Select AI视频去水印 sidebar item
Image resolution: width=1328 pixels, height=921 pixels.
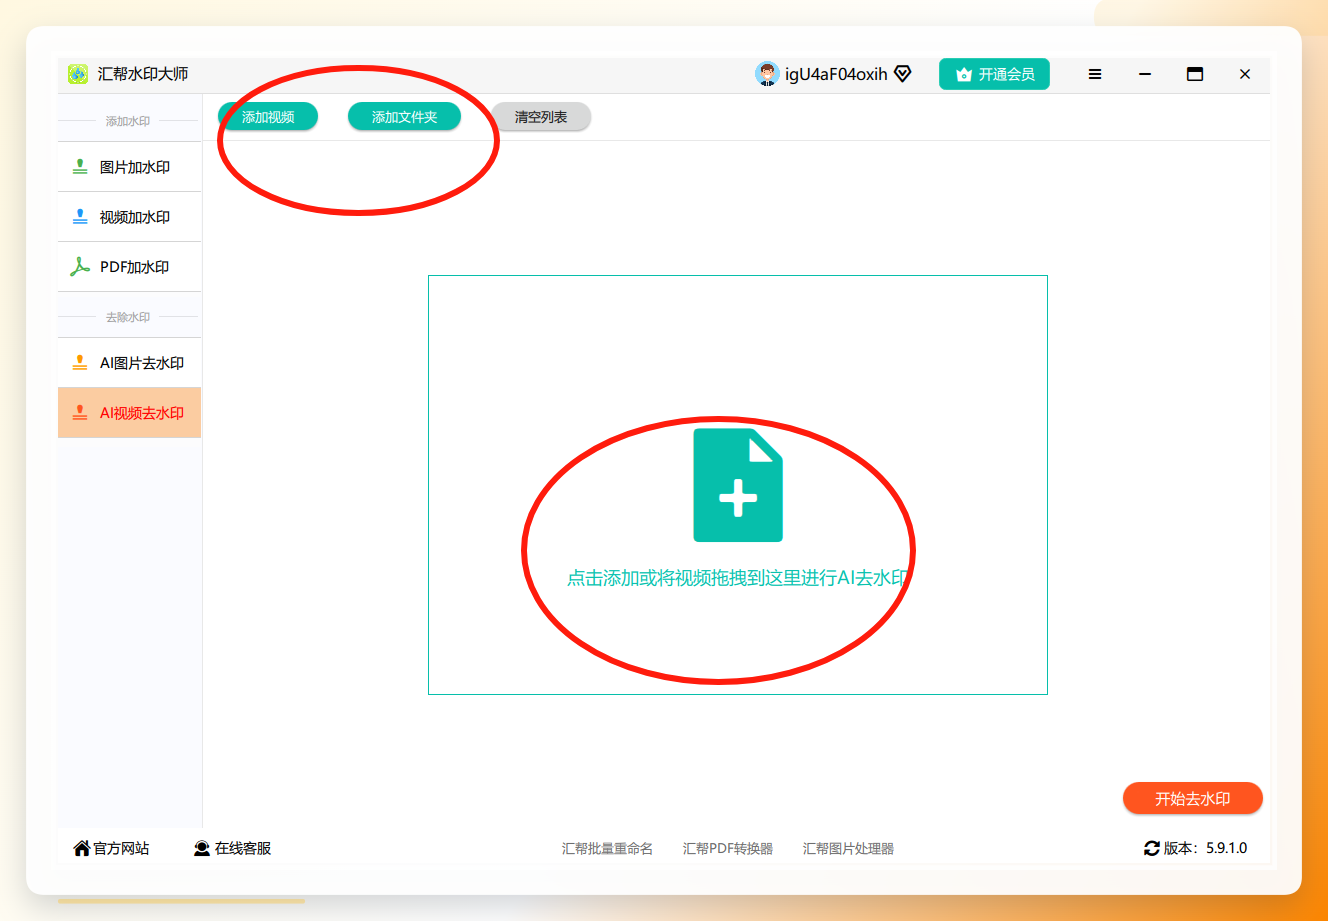(130, 413)
